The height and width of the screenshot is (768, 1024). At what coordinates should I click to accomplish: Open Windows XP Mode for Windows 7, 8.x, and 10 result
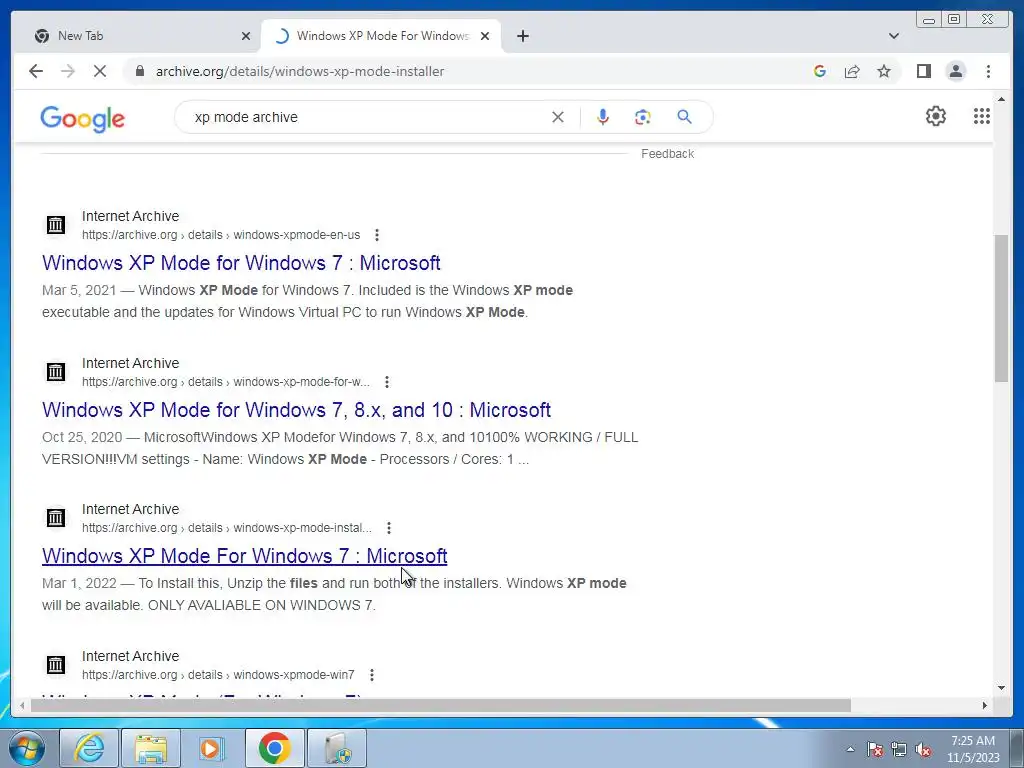coord(296,409)
